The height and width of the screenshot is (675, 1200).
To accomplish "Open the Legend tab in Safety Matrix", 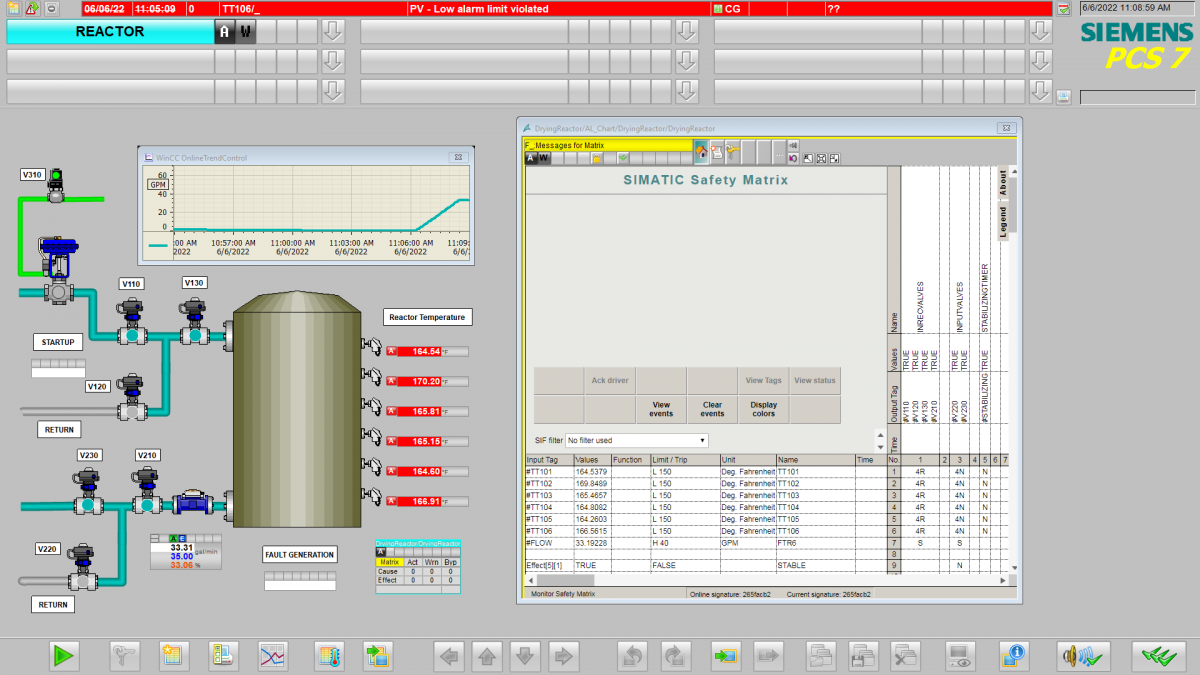I will point(1004,223).
